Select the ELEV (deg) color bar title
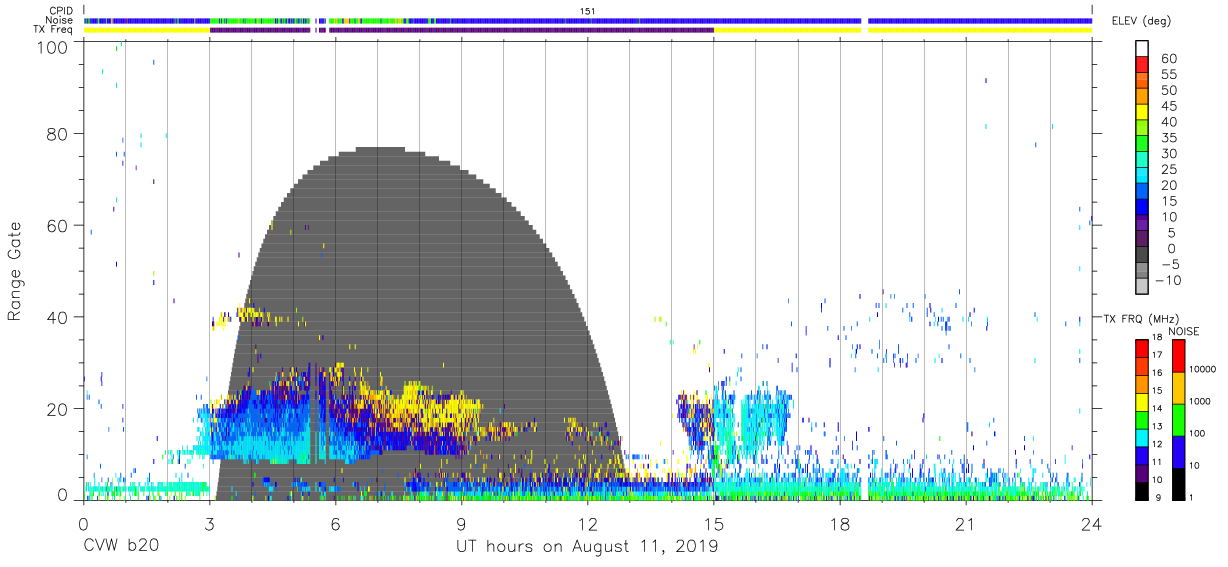The width and height of the screenshot is (1228, 567). (1141, 21)
